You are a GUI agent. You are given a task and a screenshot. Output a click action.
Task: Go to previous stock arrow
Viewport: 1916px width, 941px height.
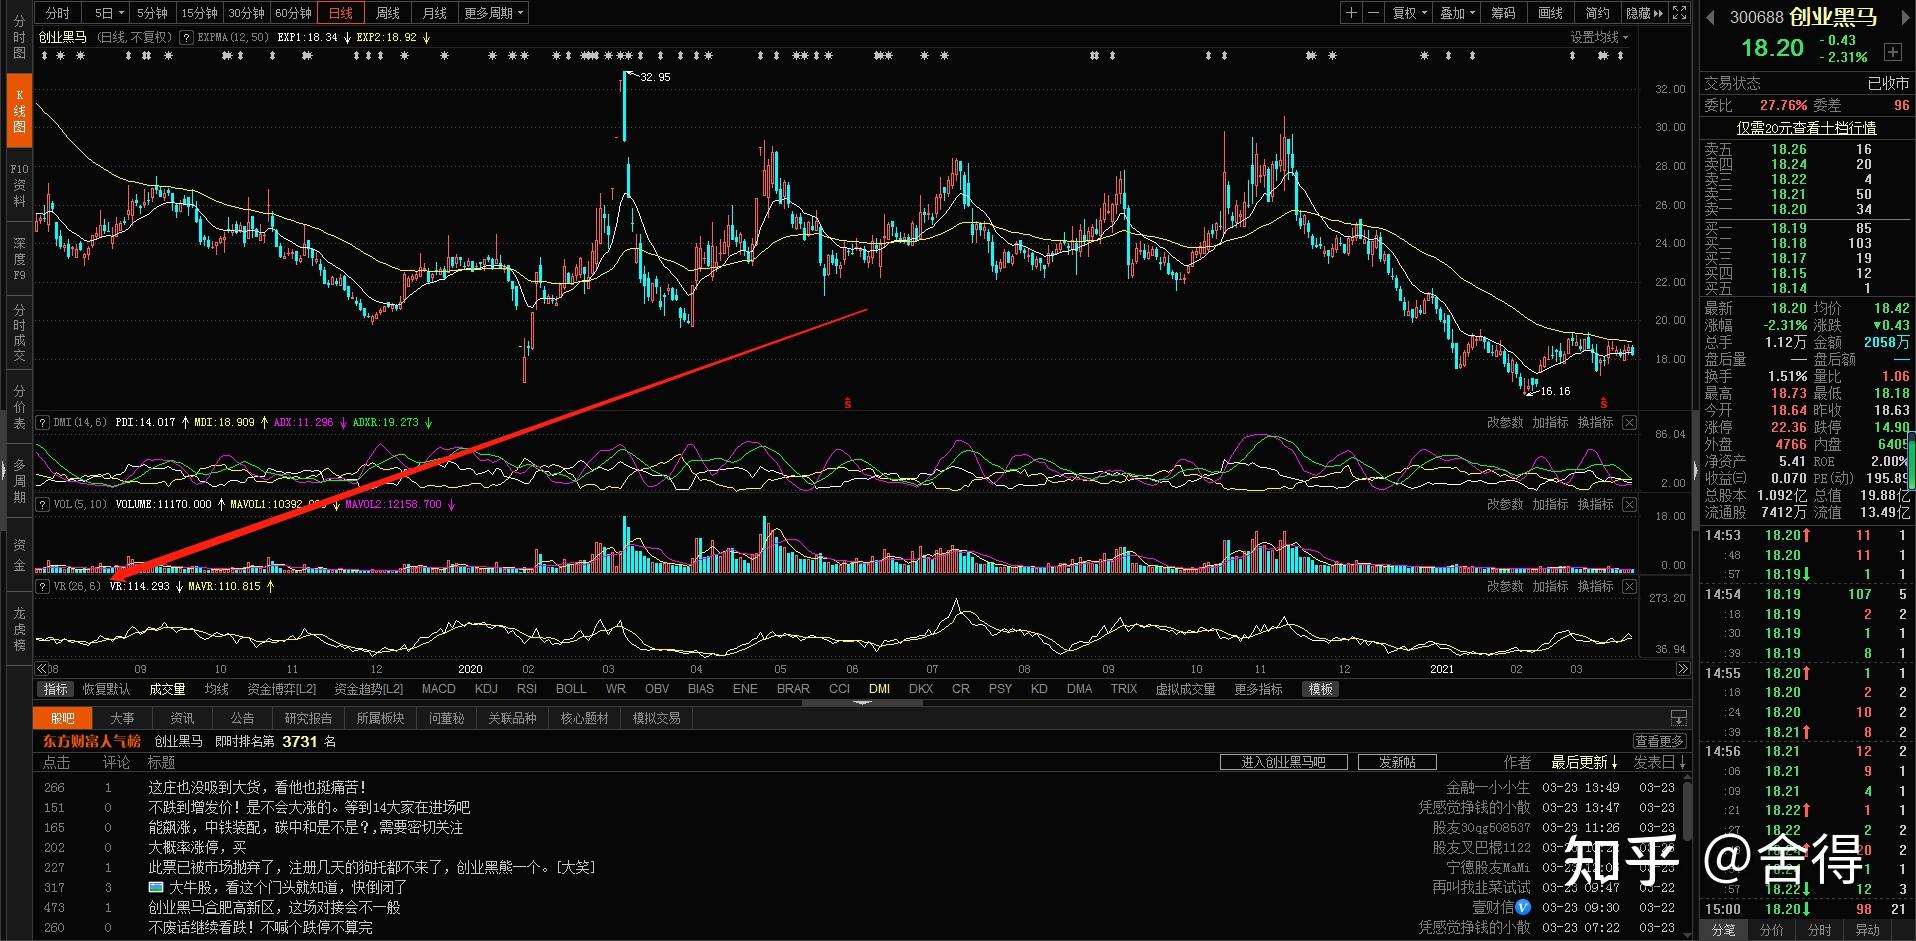pos(1709,17)
